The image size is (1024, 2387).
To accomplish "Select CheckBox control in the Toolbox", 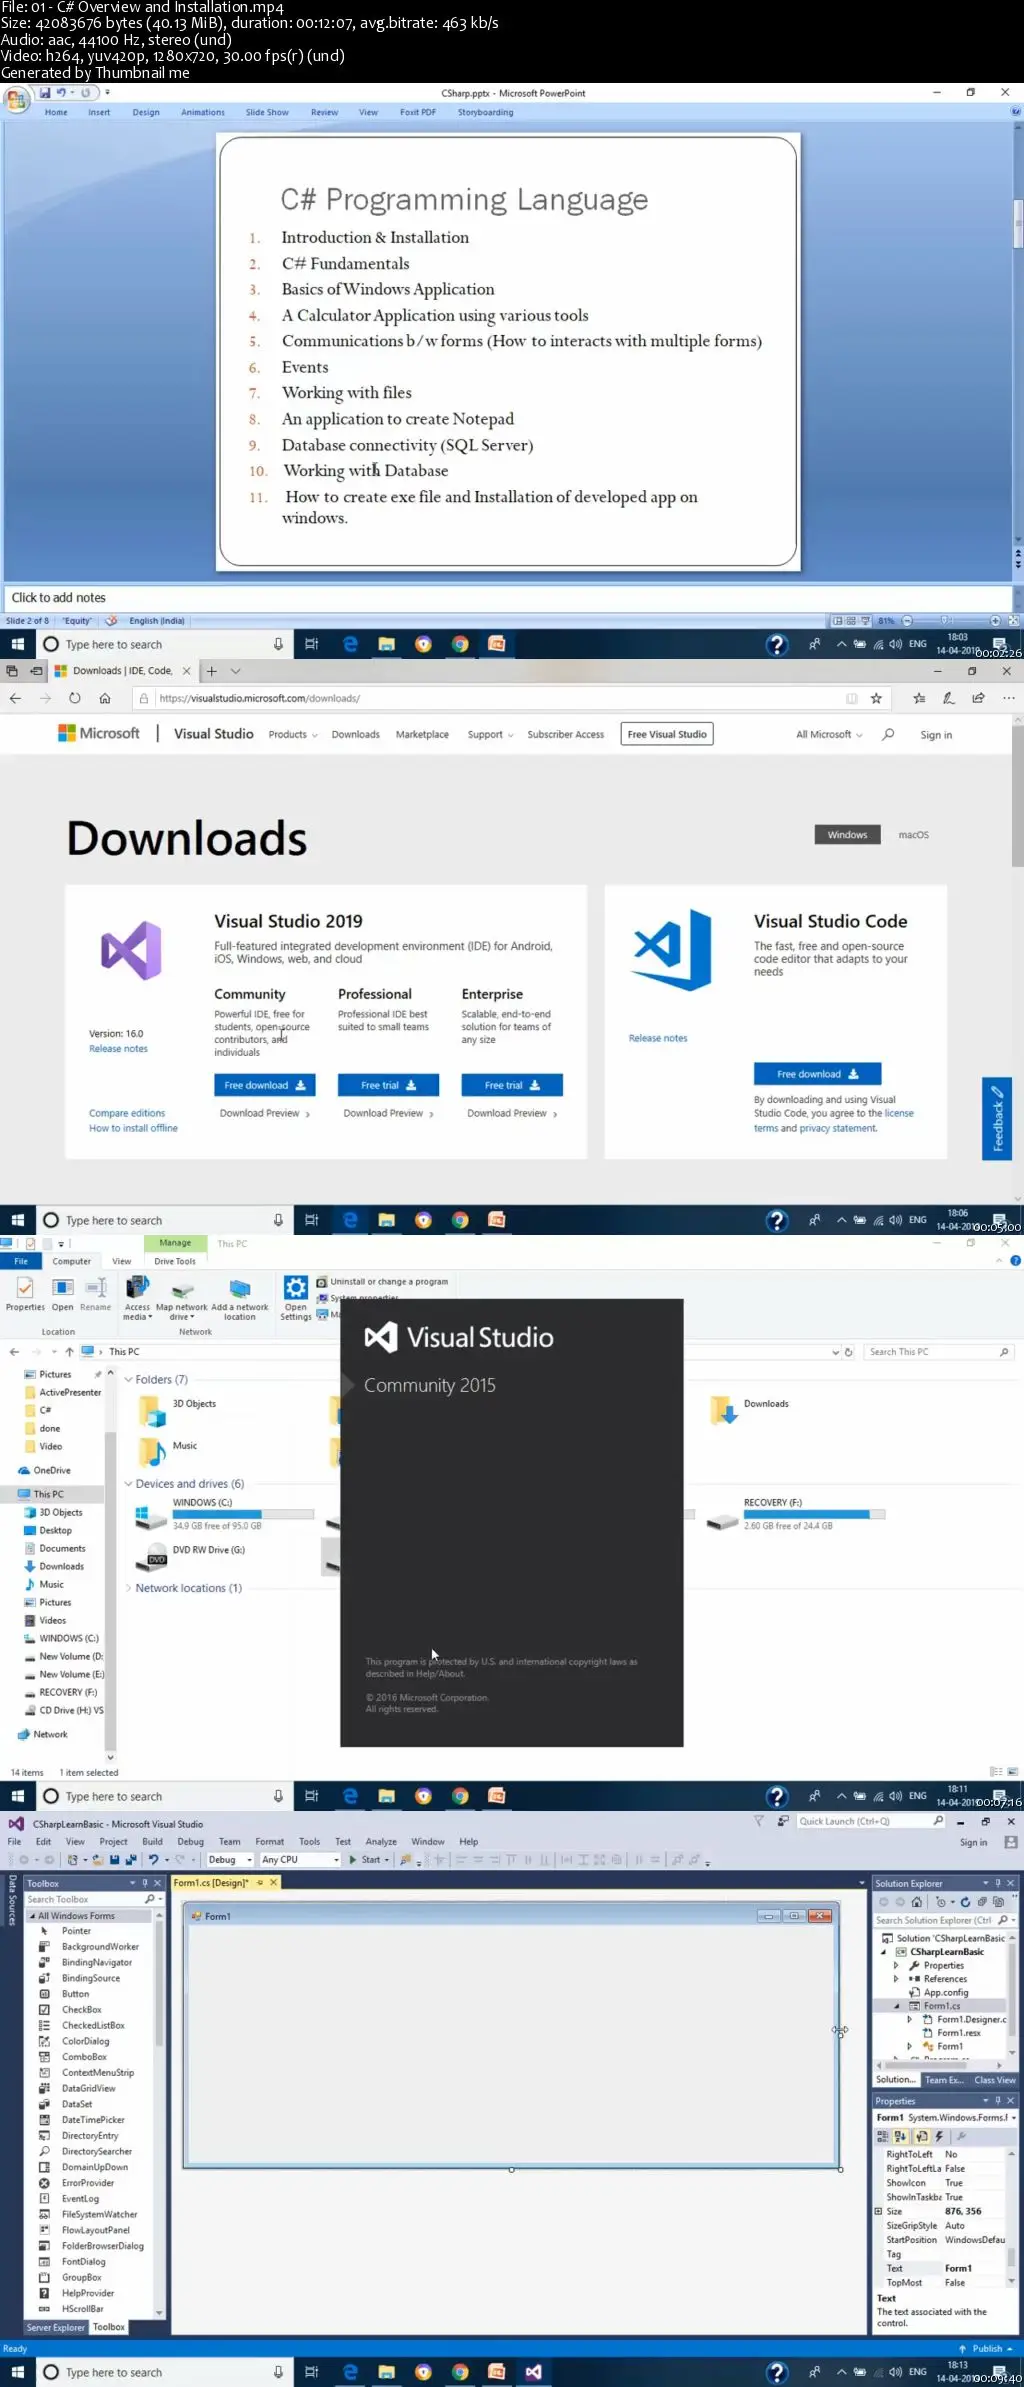I will [81, 2009].
